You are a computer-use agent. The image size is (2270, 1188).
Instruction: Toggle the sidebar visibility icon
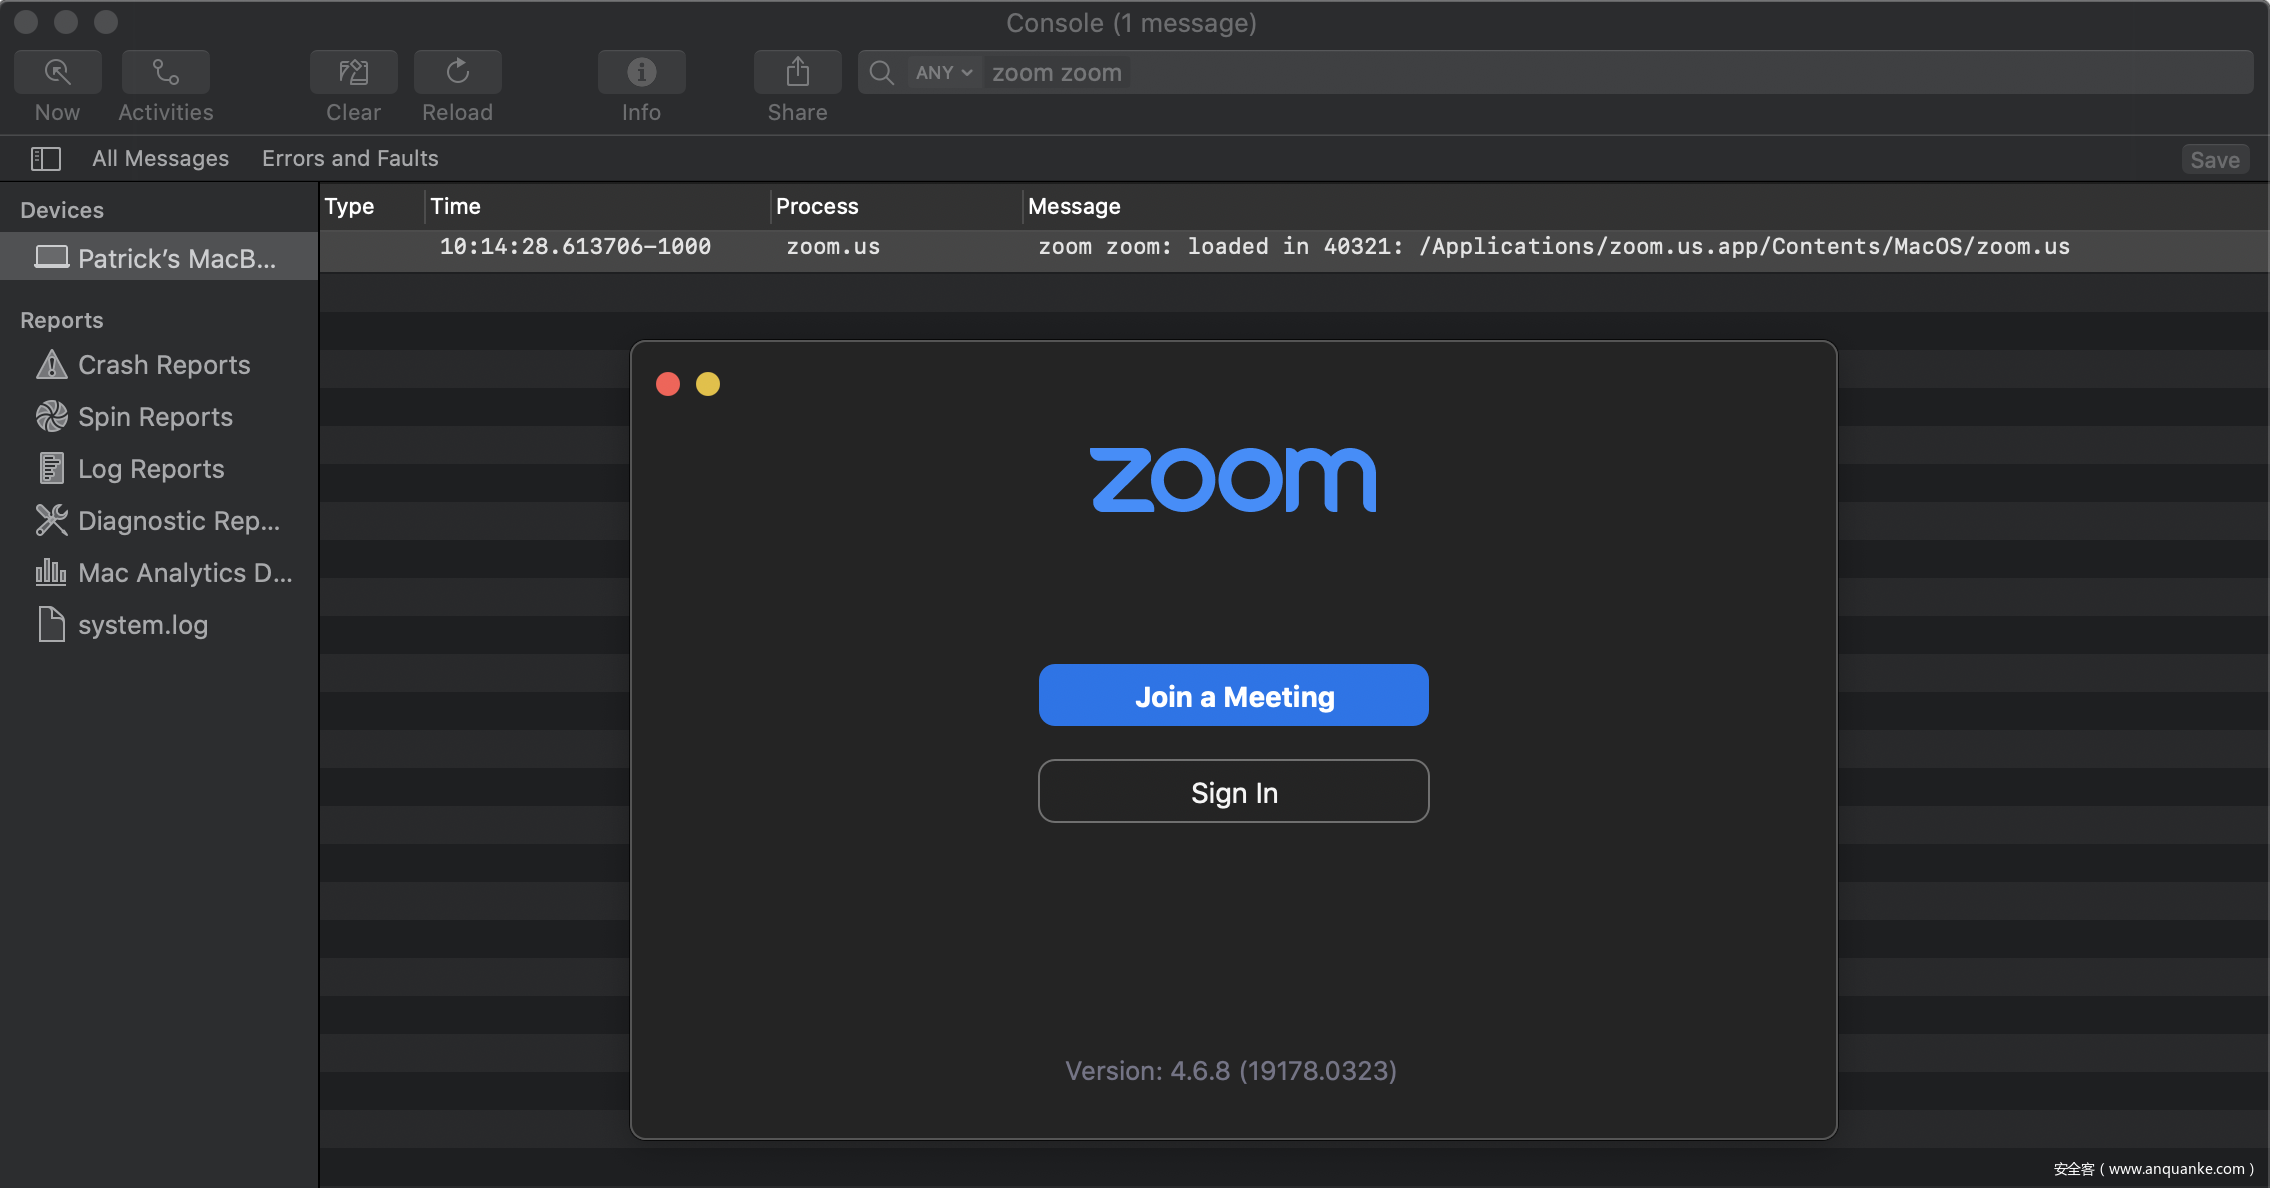(x=46, y=158)
